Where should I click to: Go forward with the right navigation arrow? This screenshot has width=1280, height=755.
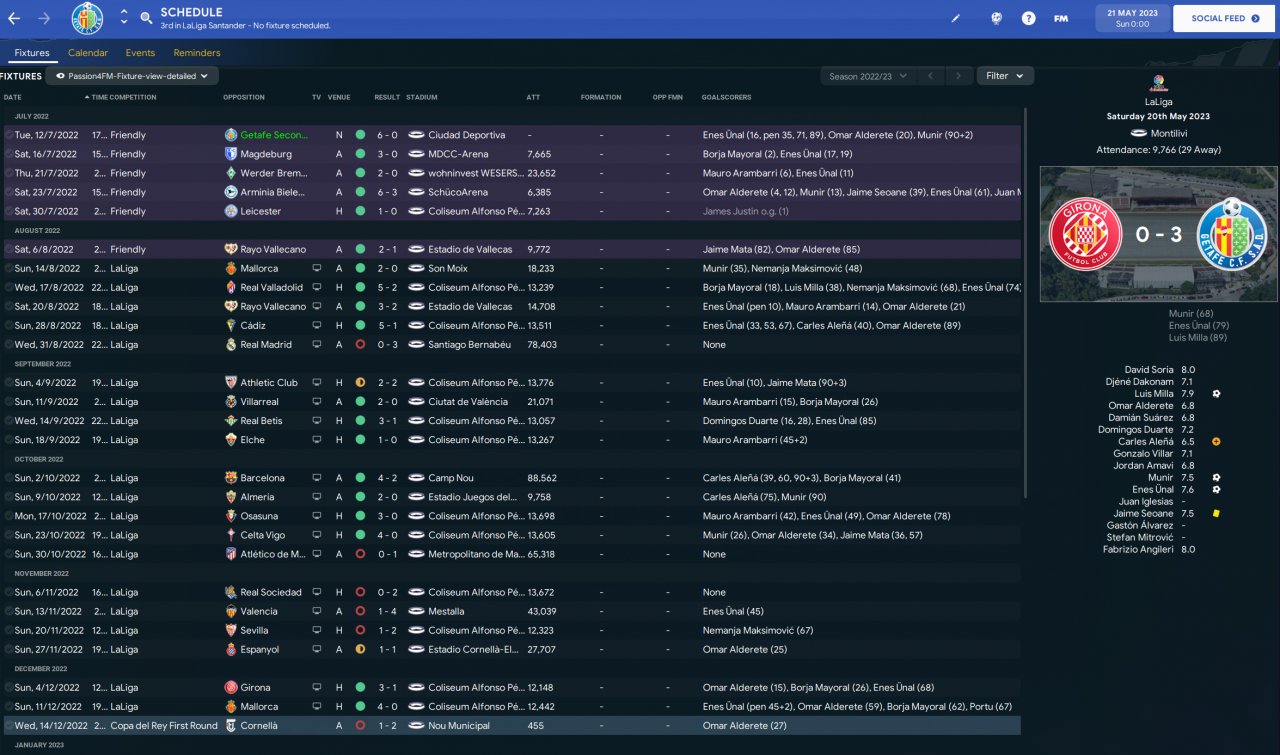click(43, 18)
